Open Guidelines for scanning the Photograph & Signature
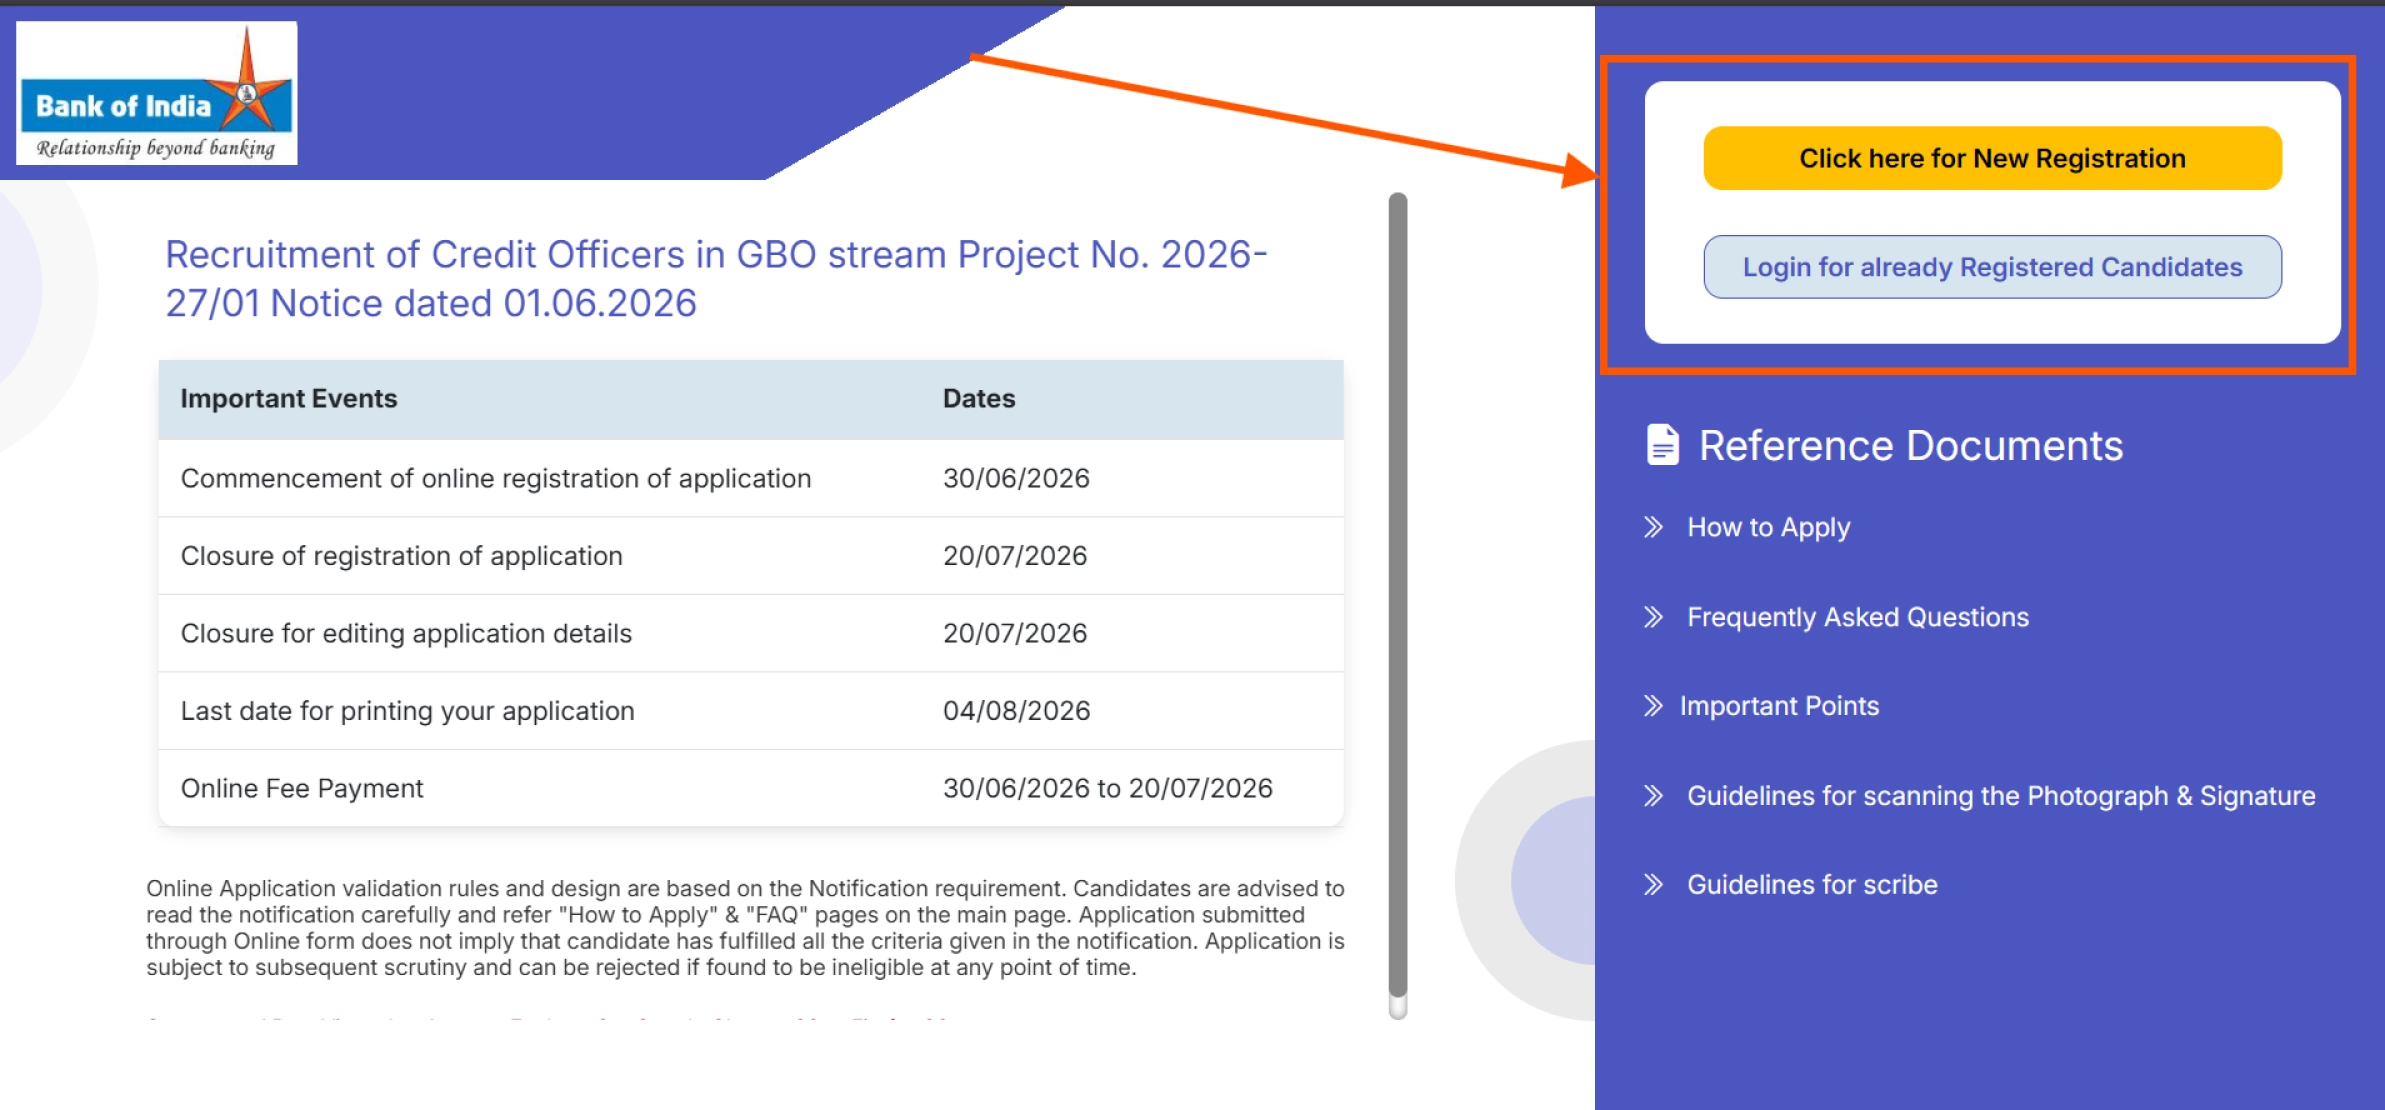This screenshot has width=2385, height=1110. pyautogui.click(x=2001, y=796)
